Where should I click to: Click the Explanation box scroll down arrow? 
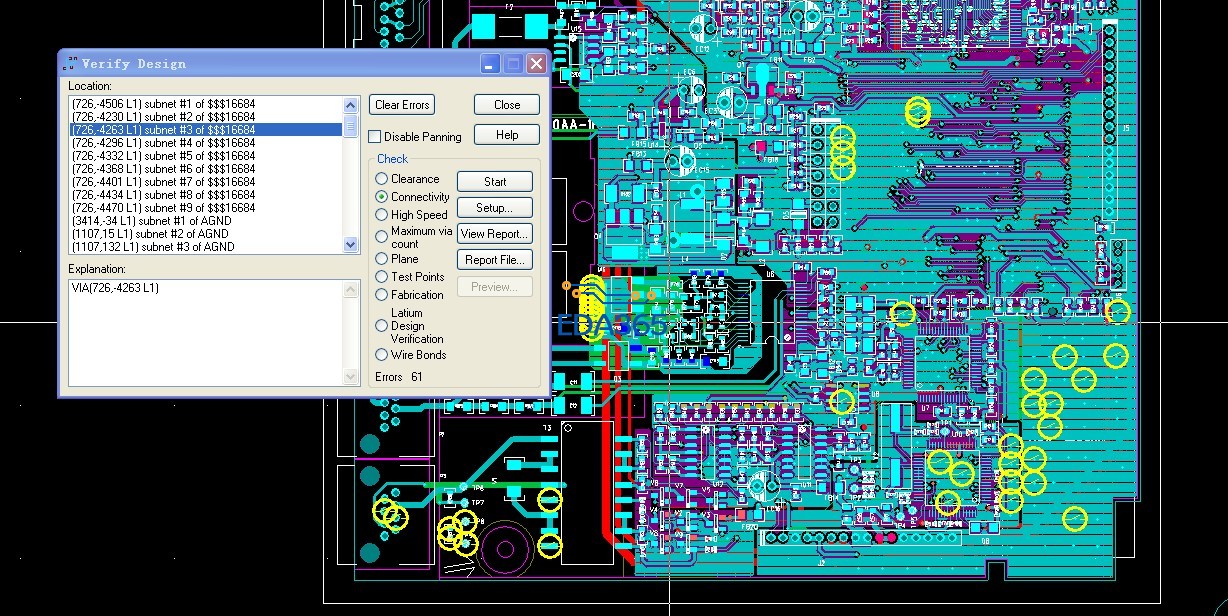tap(351, 377)
